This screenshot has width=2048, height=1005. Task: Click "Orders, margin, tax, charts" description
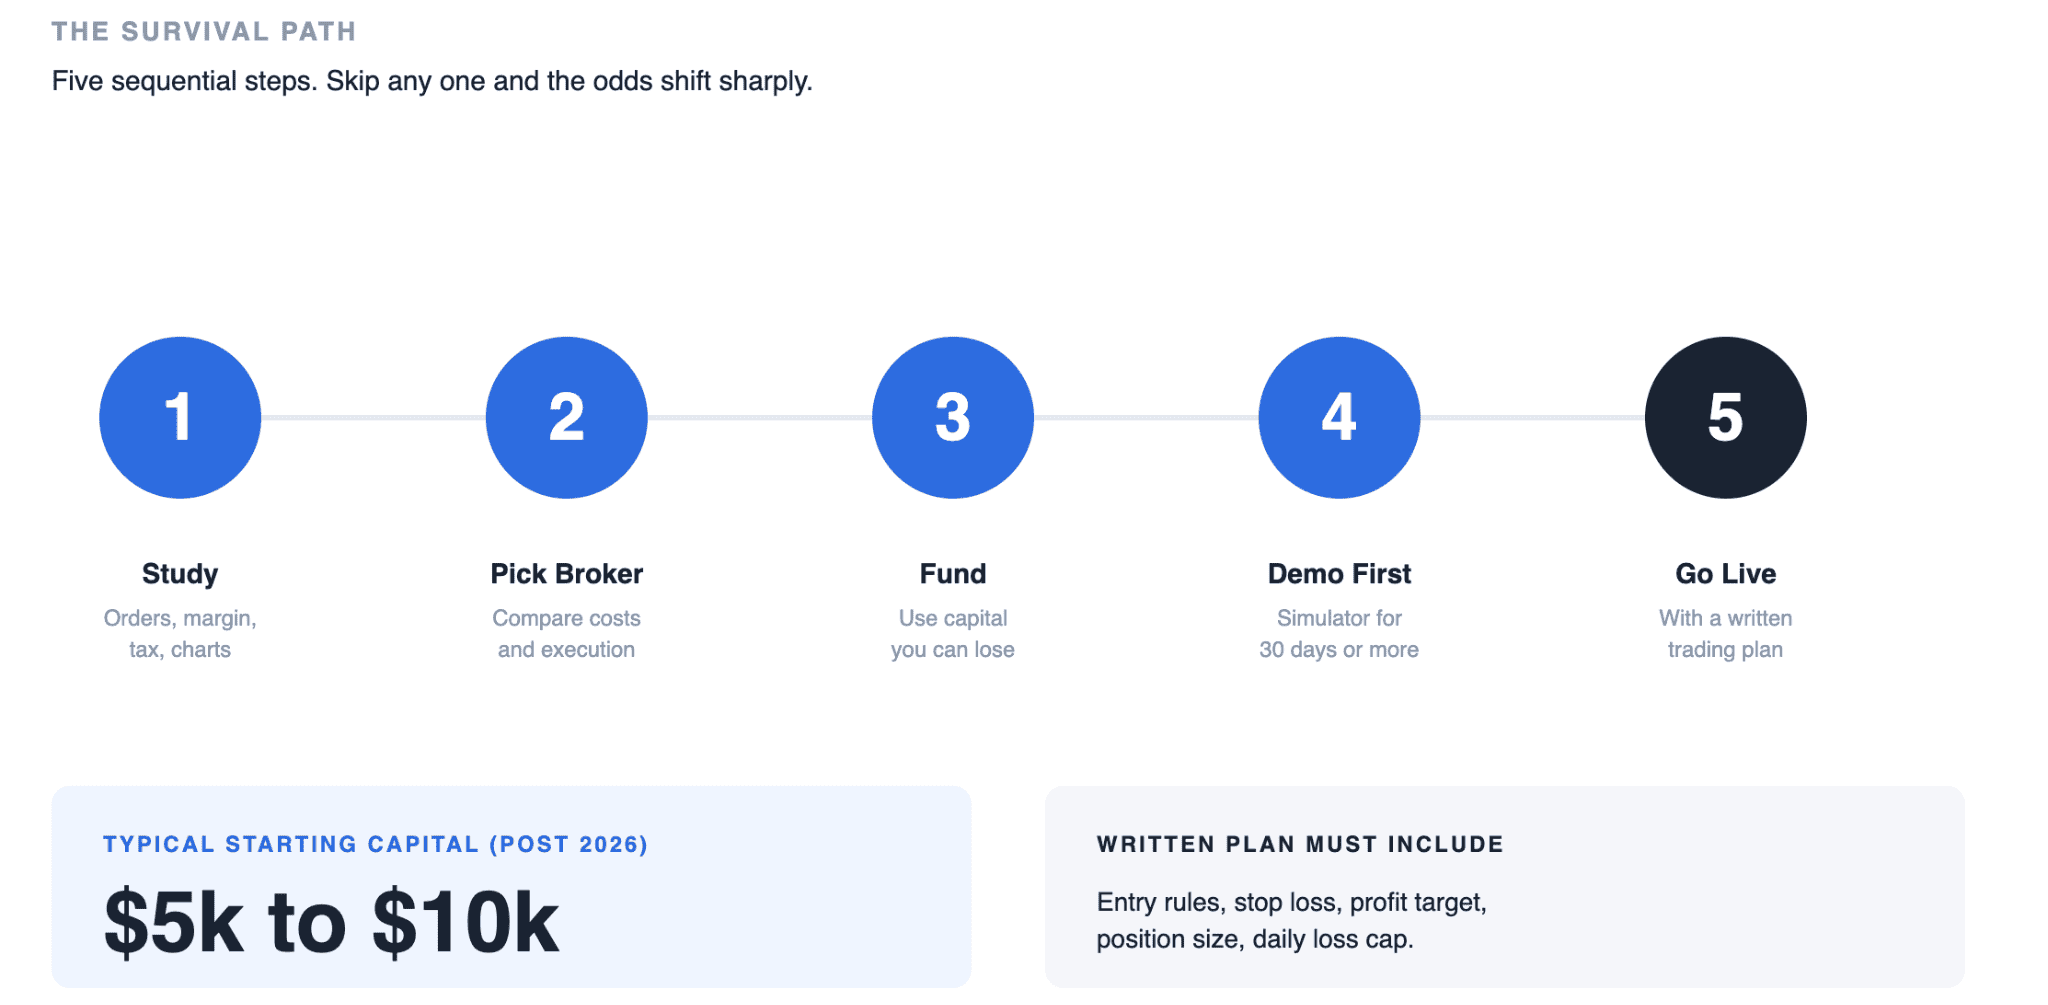[180, 634]
